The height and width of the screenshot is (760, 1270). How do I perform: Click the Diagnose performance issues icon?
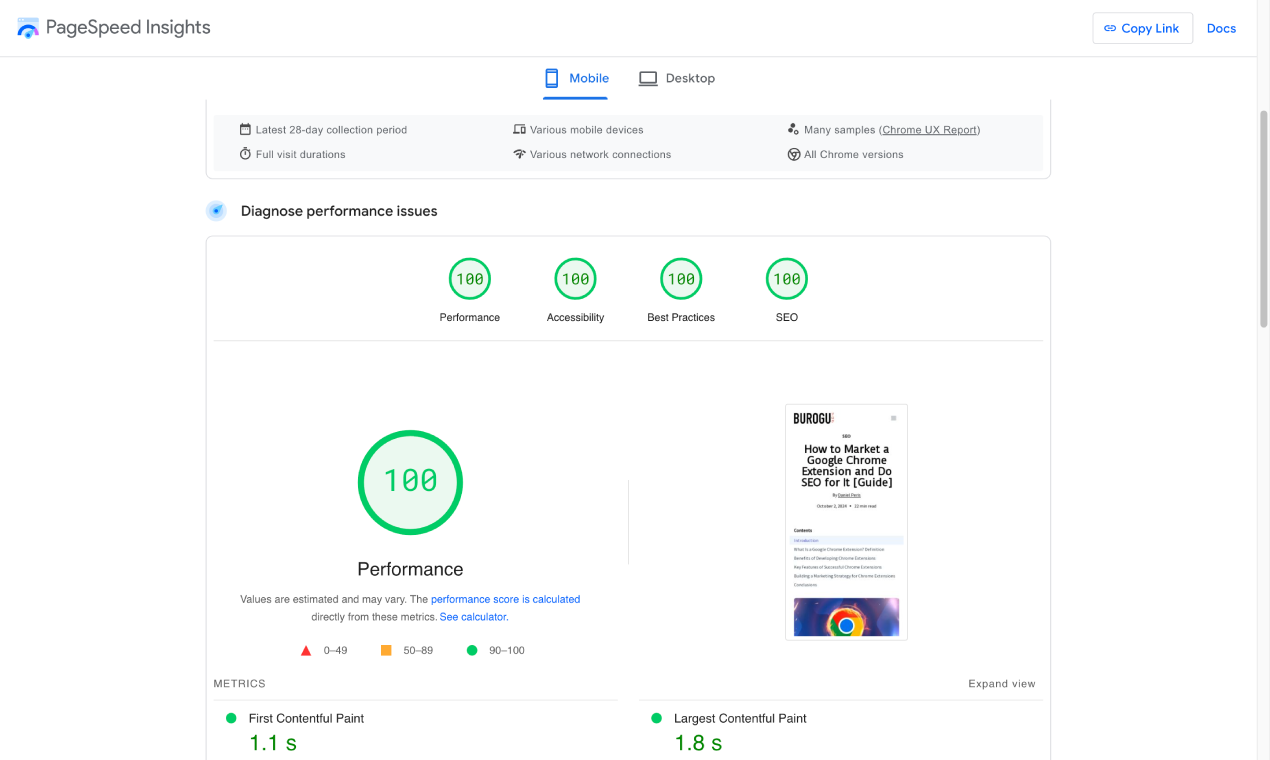click(x=216, y=211)
